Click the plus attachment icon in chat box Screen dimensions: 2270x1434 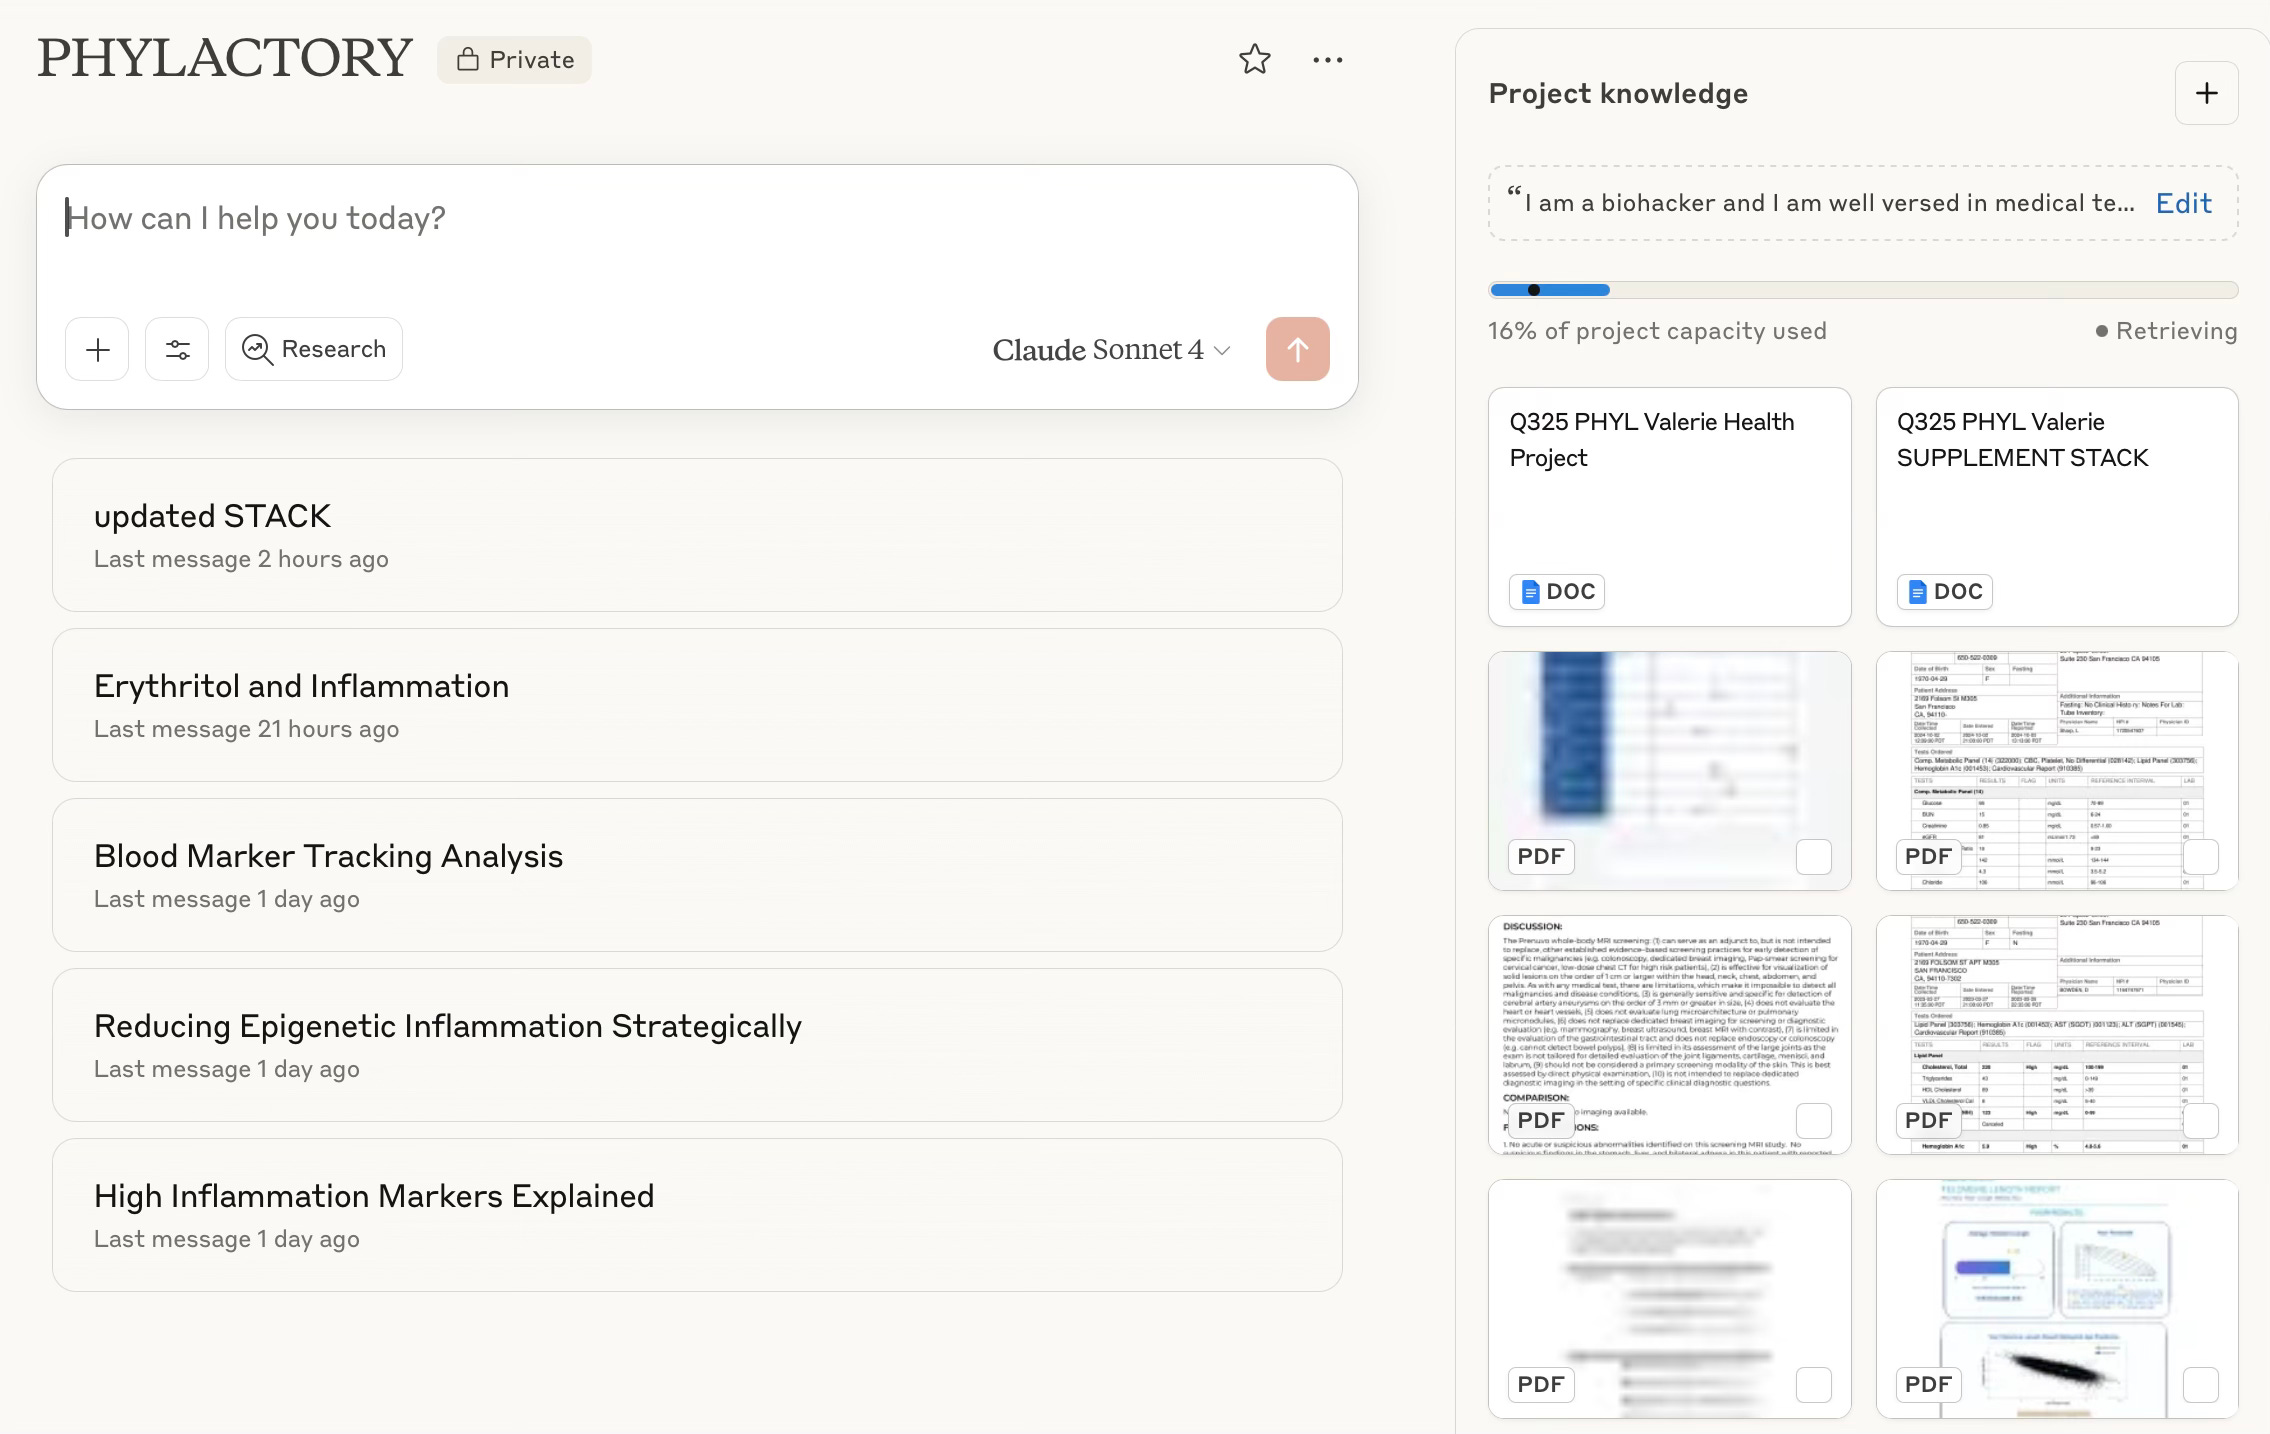pyautogui.click(x=97, y=349)
